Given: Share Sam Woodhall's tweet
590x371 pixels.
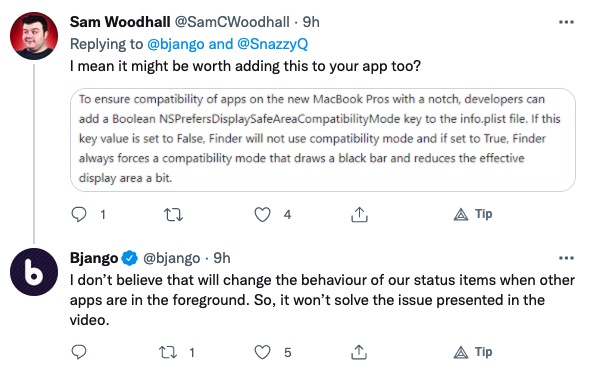Looking at the screenshot, I should [359, 214].
